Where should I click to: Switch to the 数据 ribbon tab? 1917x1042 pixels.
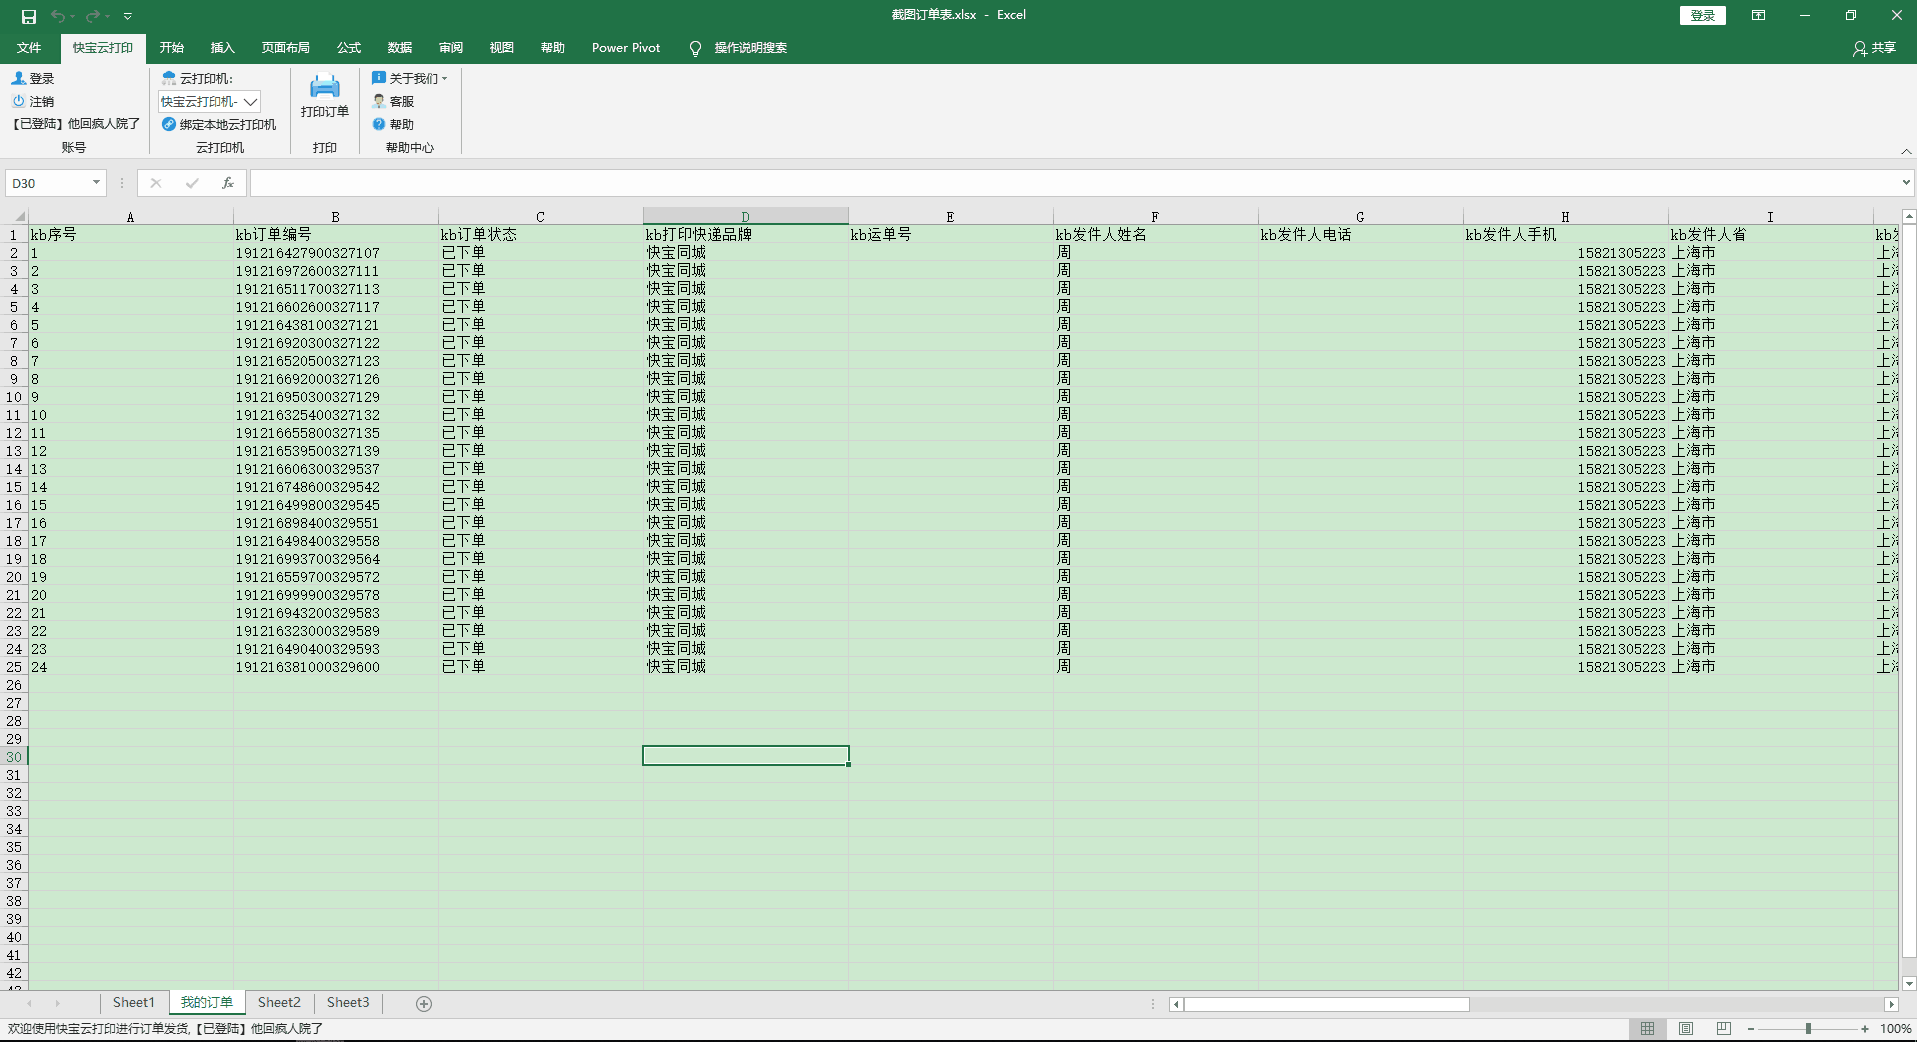pyautogui.click(x=400, y=48)
